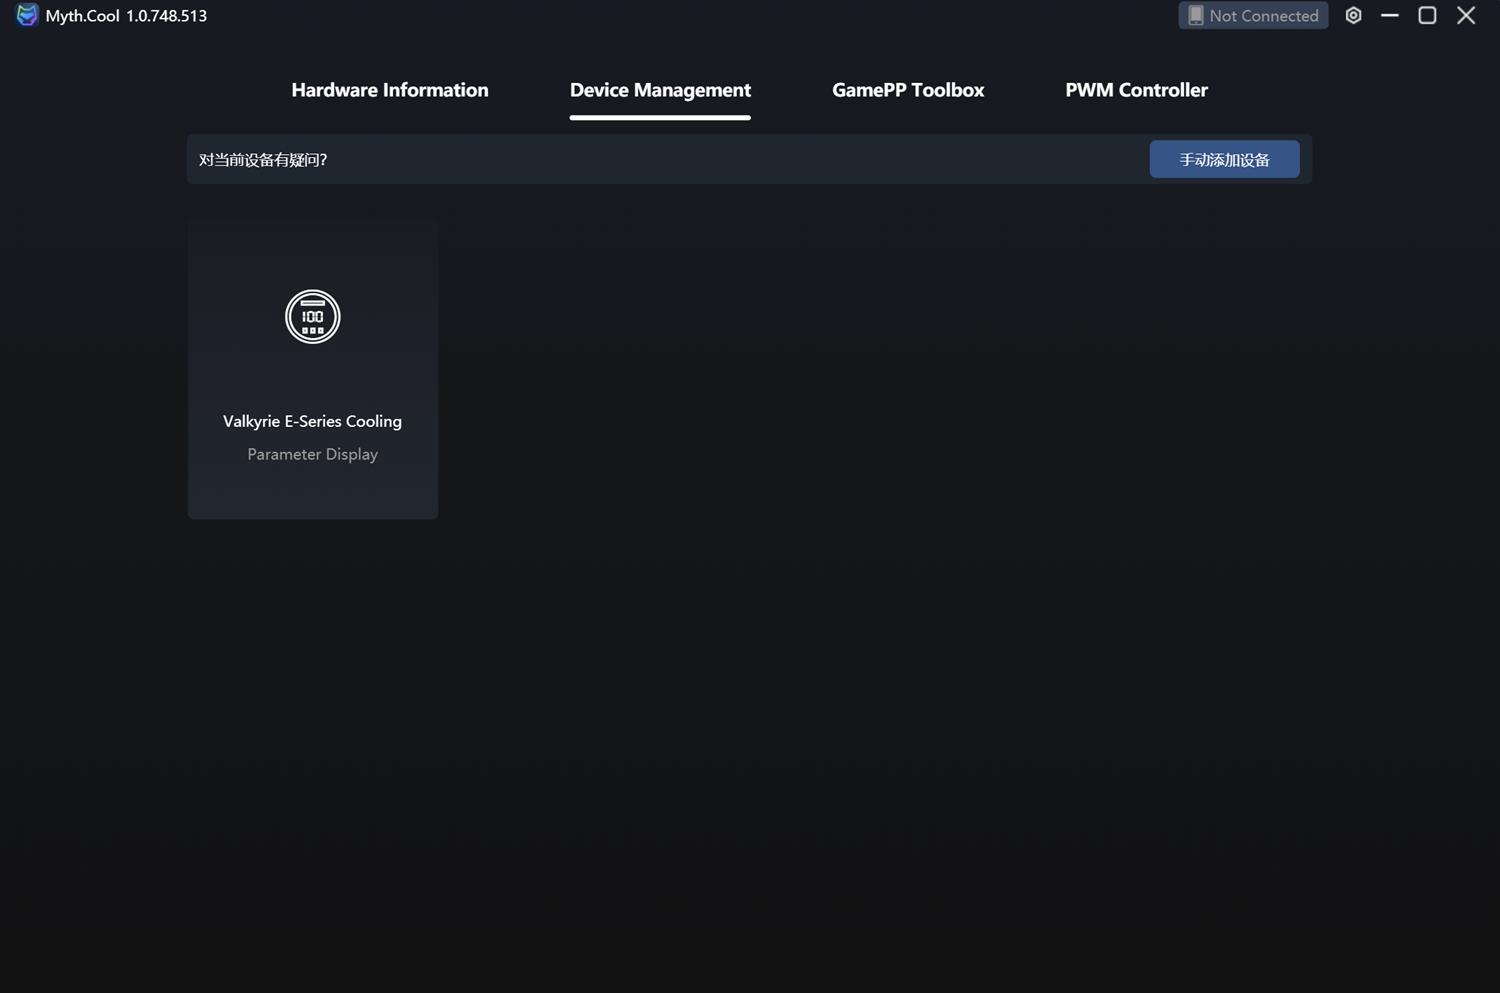1500x993 pixels.
Task: Click the Valkyrie cooling device round icon
Action: click(x=312, y=317)
